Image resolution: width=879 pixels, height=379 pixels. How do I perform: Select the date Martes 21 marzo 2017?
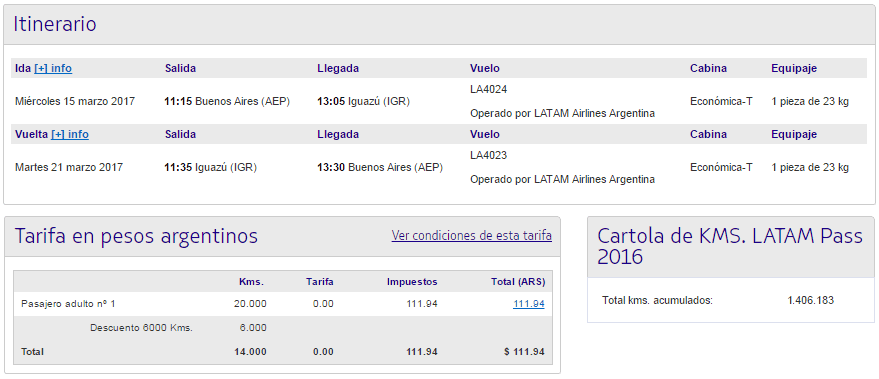[69, 168]
